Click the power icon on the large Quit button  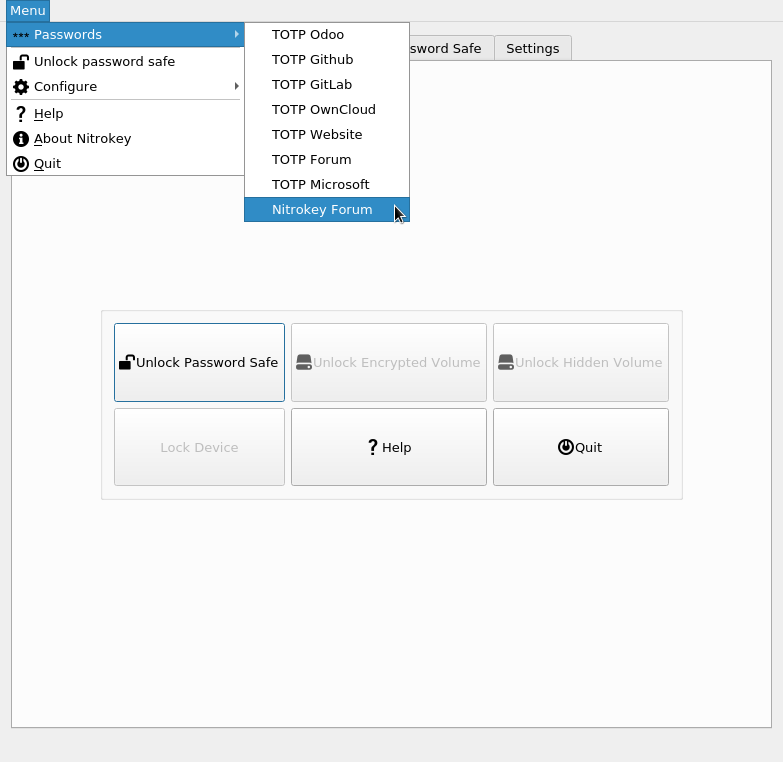tap(566, 448)
